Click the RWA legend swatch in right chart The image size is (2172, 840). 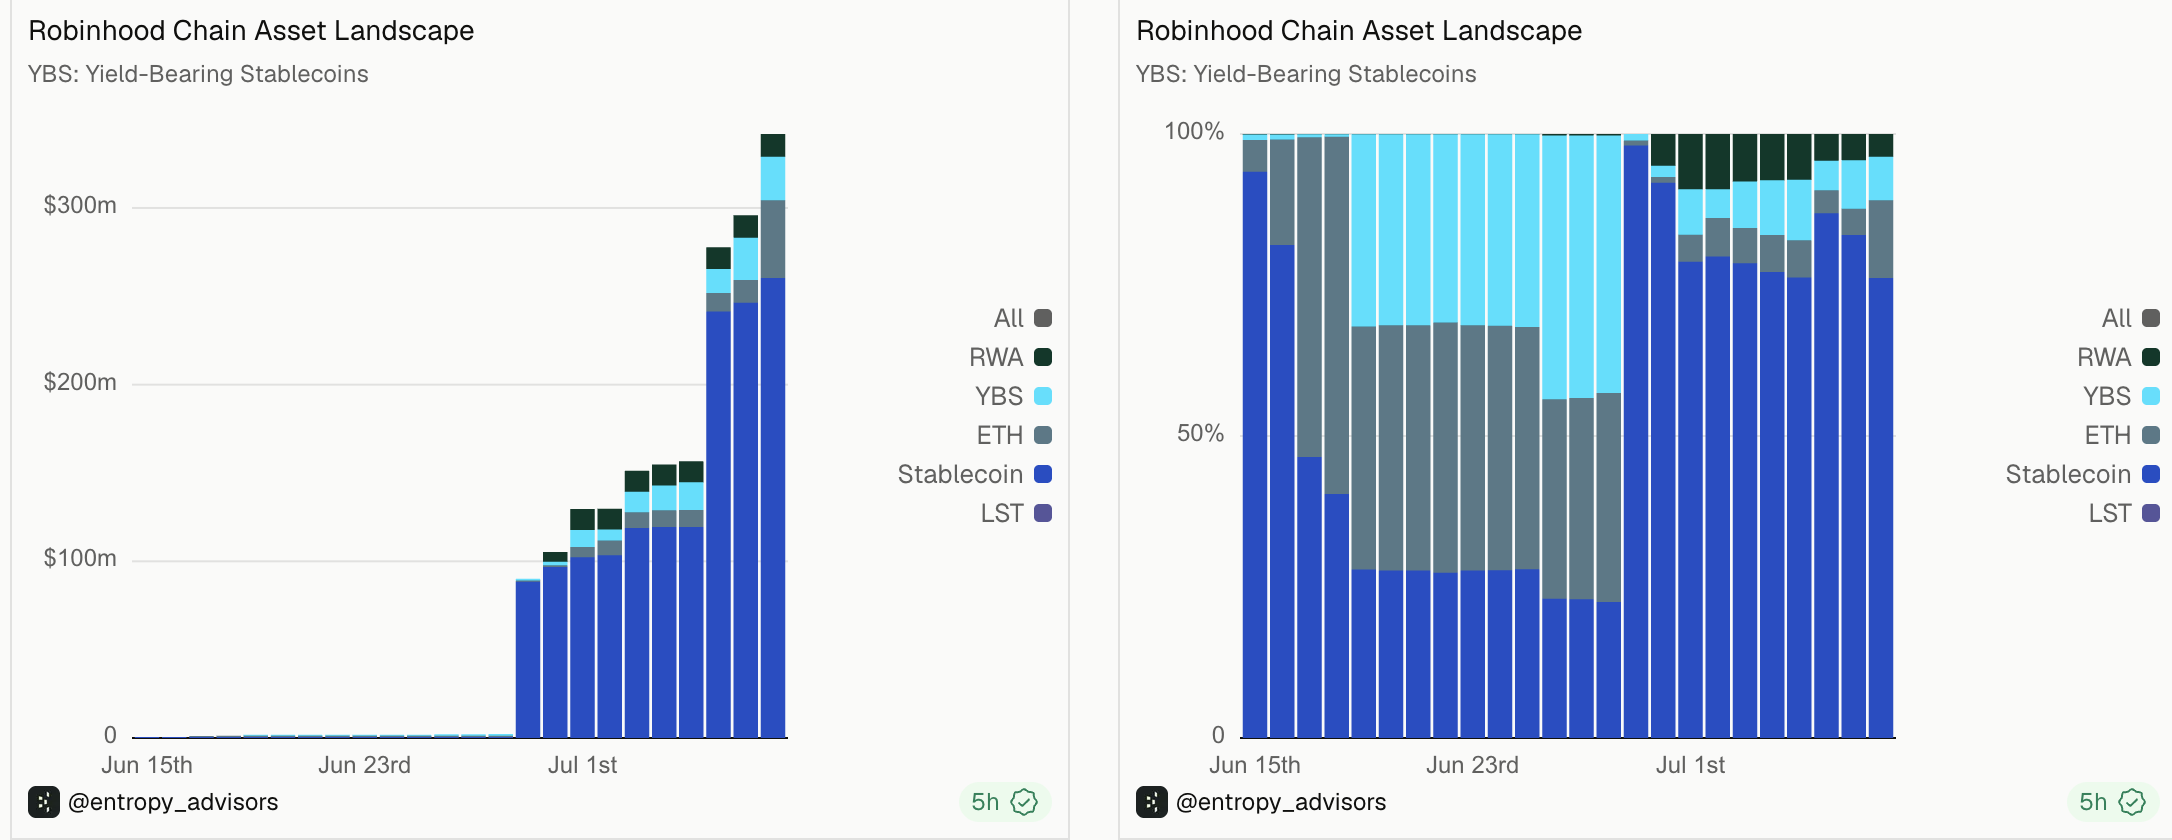(2151, 357)
